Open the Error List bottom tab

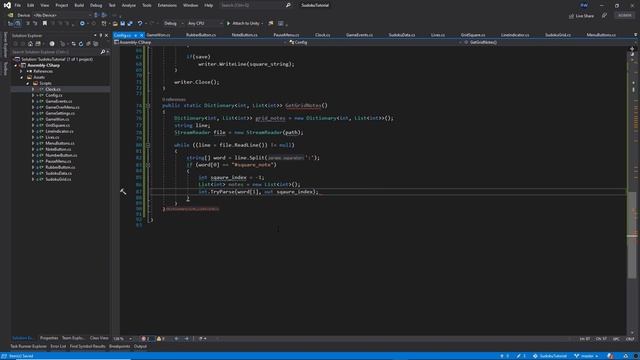click(x=58, y=347)
